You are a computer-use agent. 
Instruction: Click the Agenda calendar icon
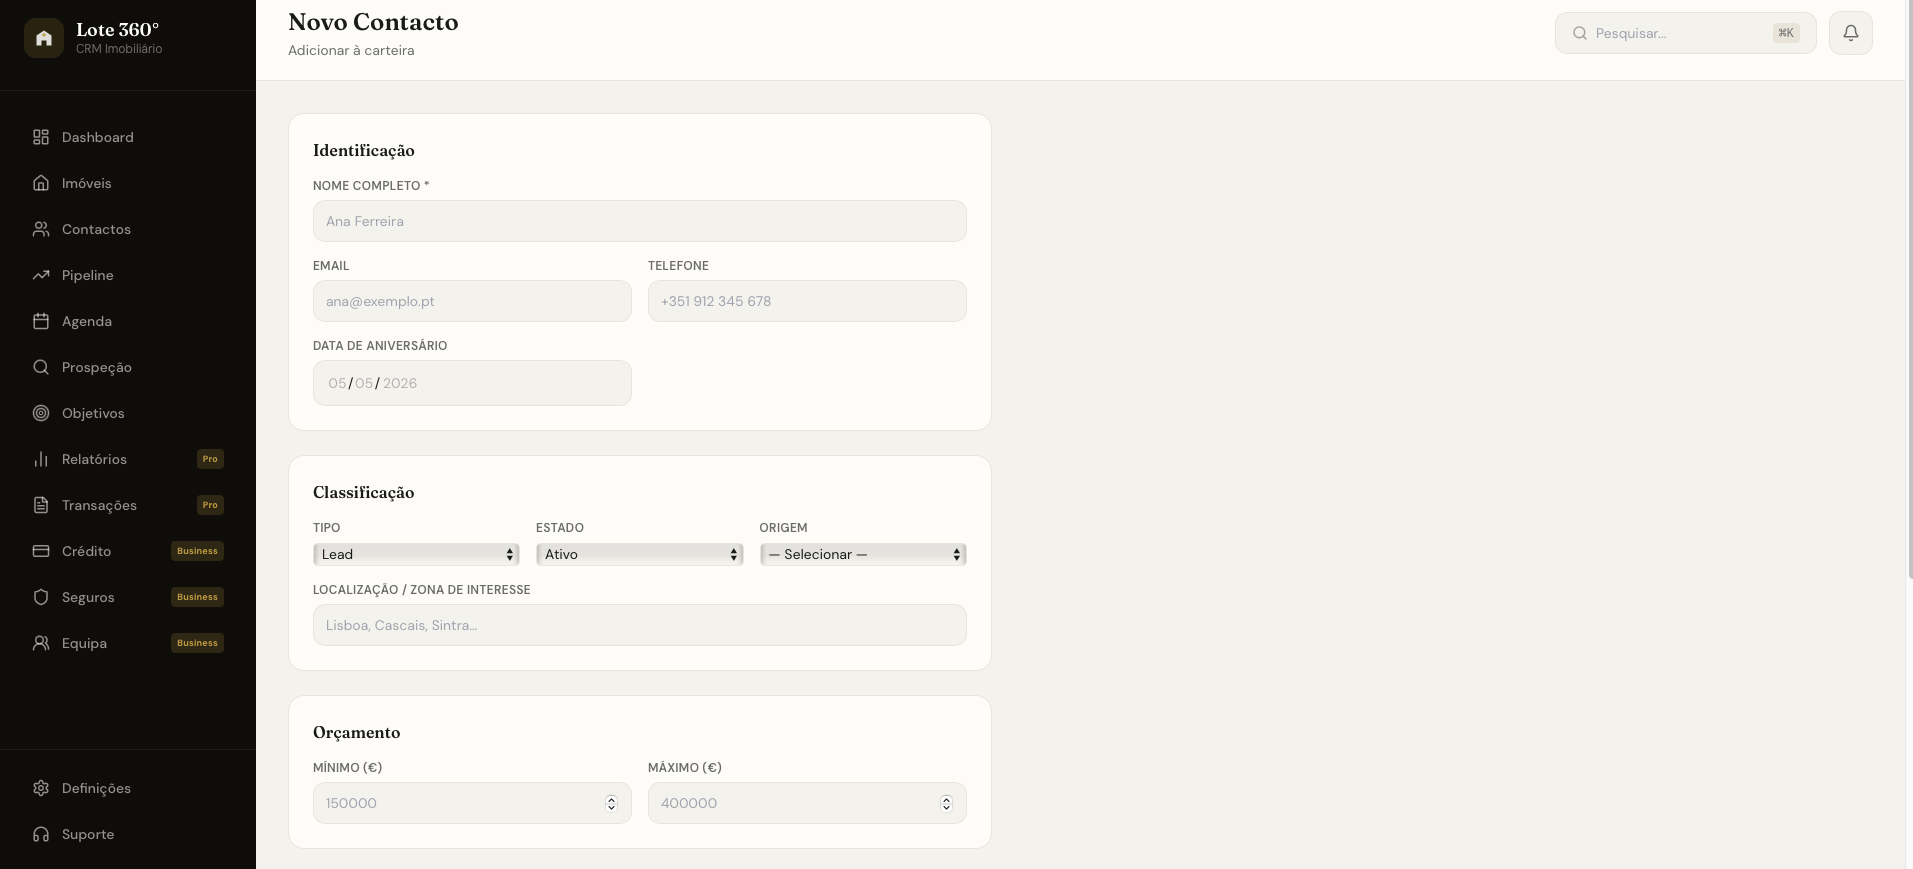[41, 321]
